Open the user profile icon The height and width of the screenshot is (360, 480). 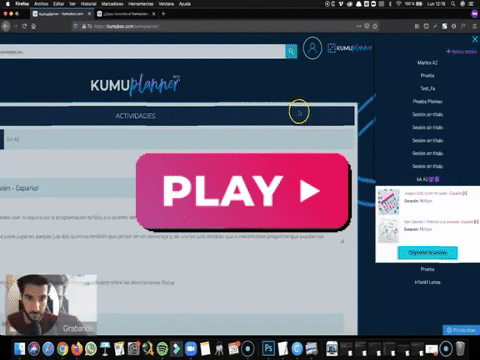(x=312, y=48)
